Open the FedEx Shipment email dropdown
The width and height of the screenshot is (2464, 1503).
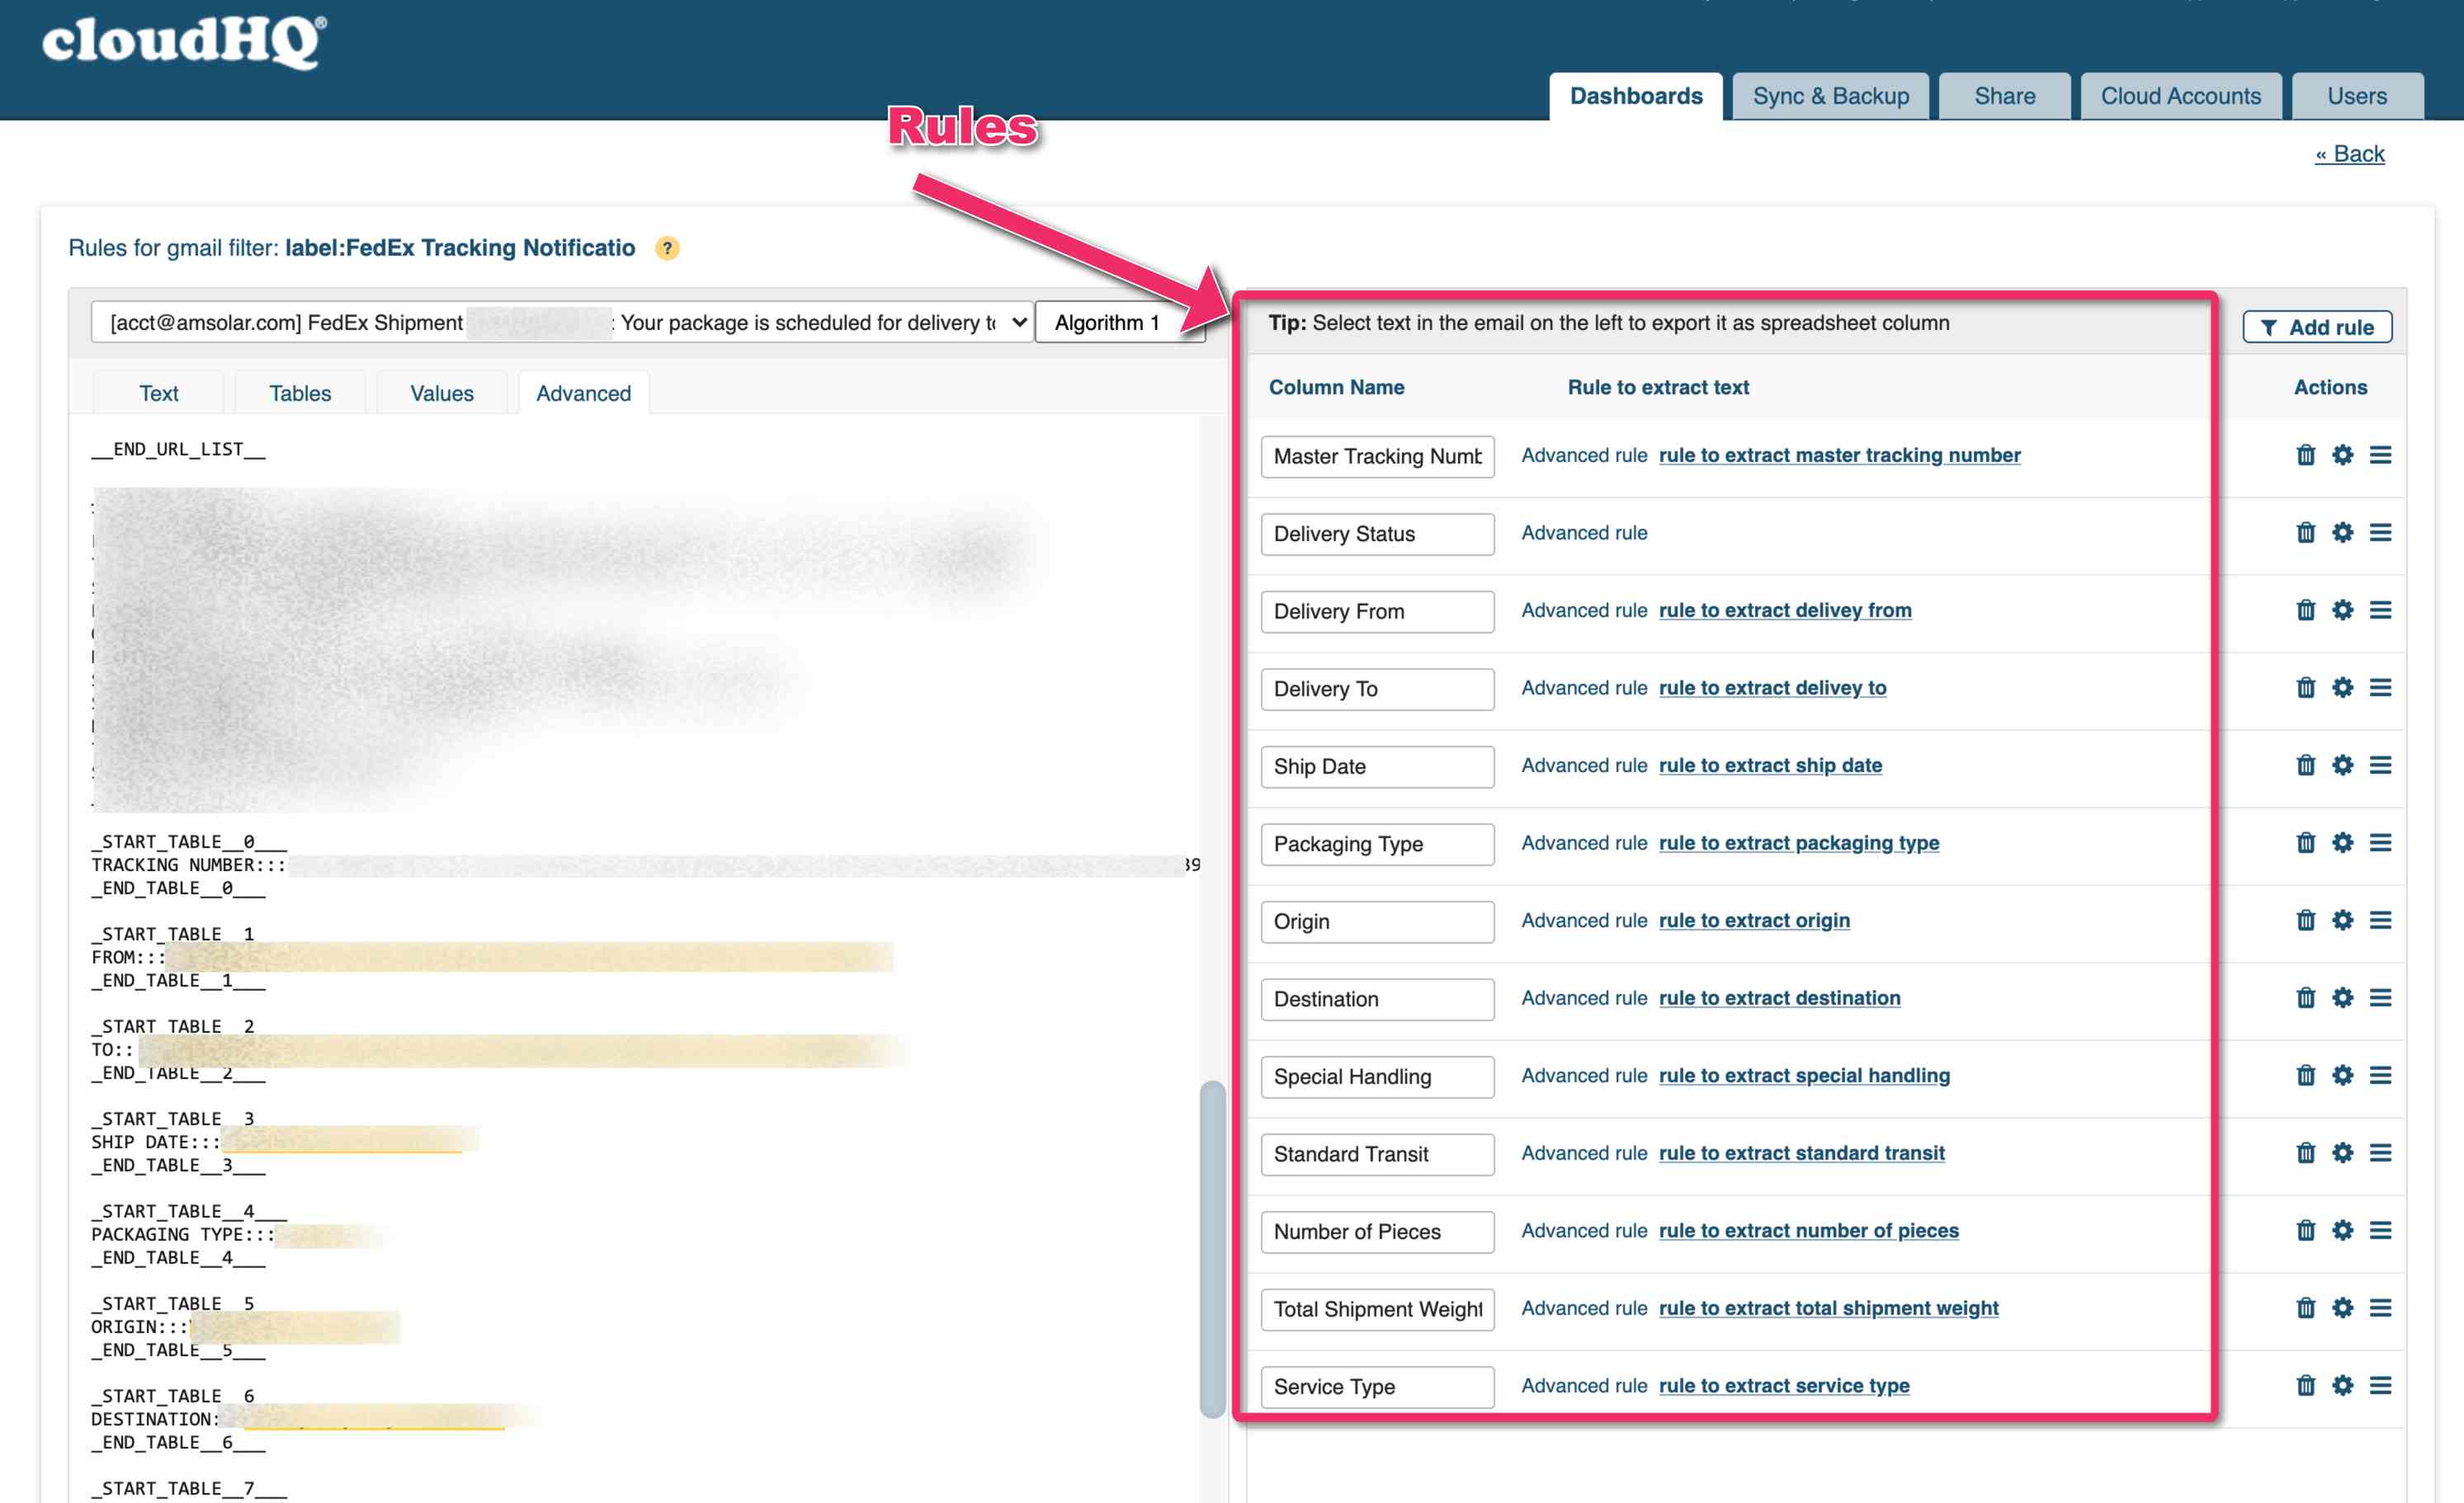(562, 322)
